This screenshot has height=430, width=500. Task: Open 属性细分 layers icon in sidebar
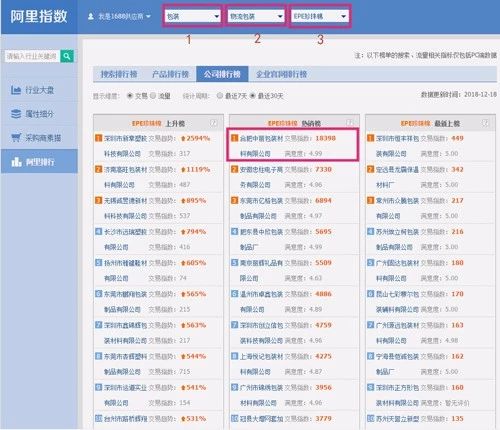coord(16,114)
